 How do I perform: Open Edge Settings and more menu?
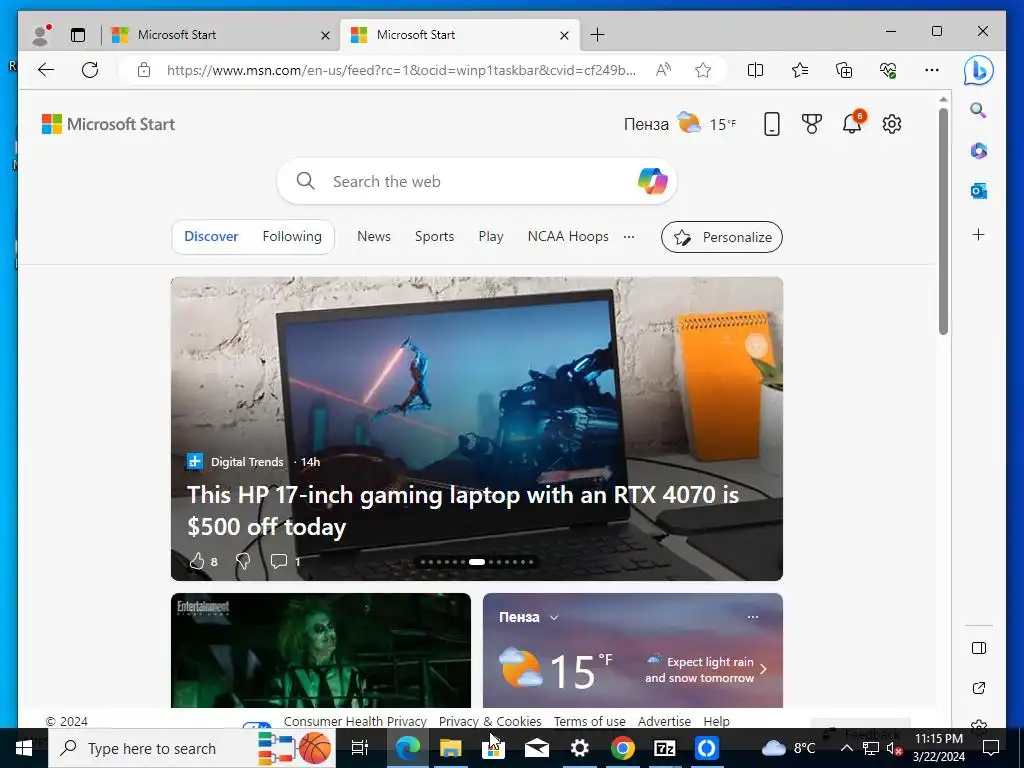click(x=932, y=70)
